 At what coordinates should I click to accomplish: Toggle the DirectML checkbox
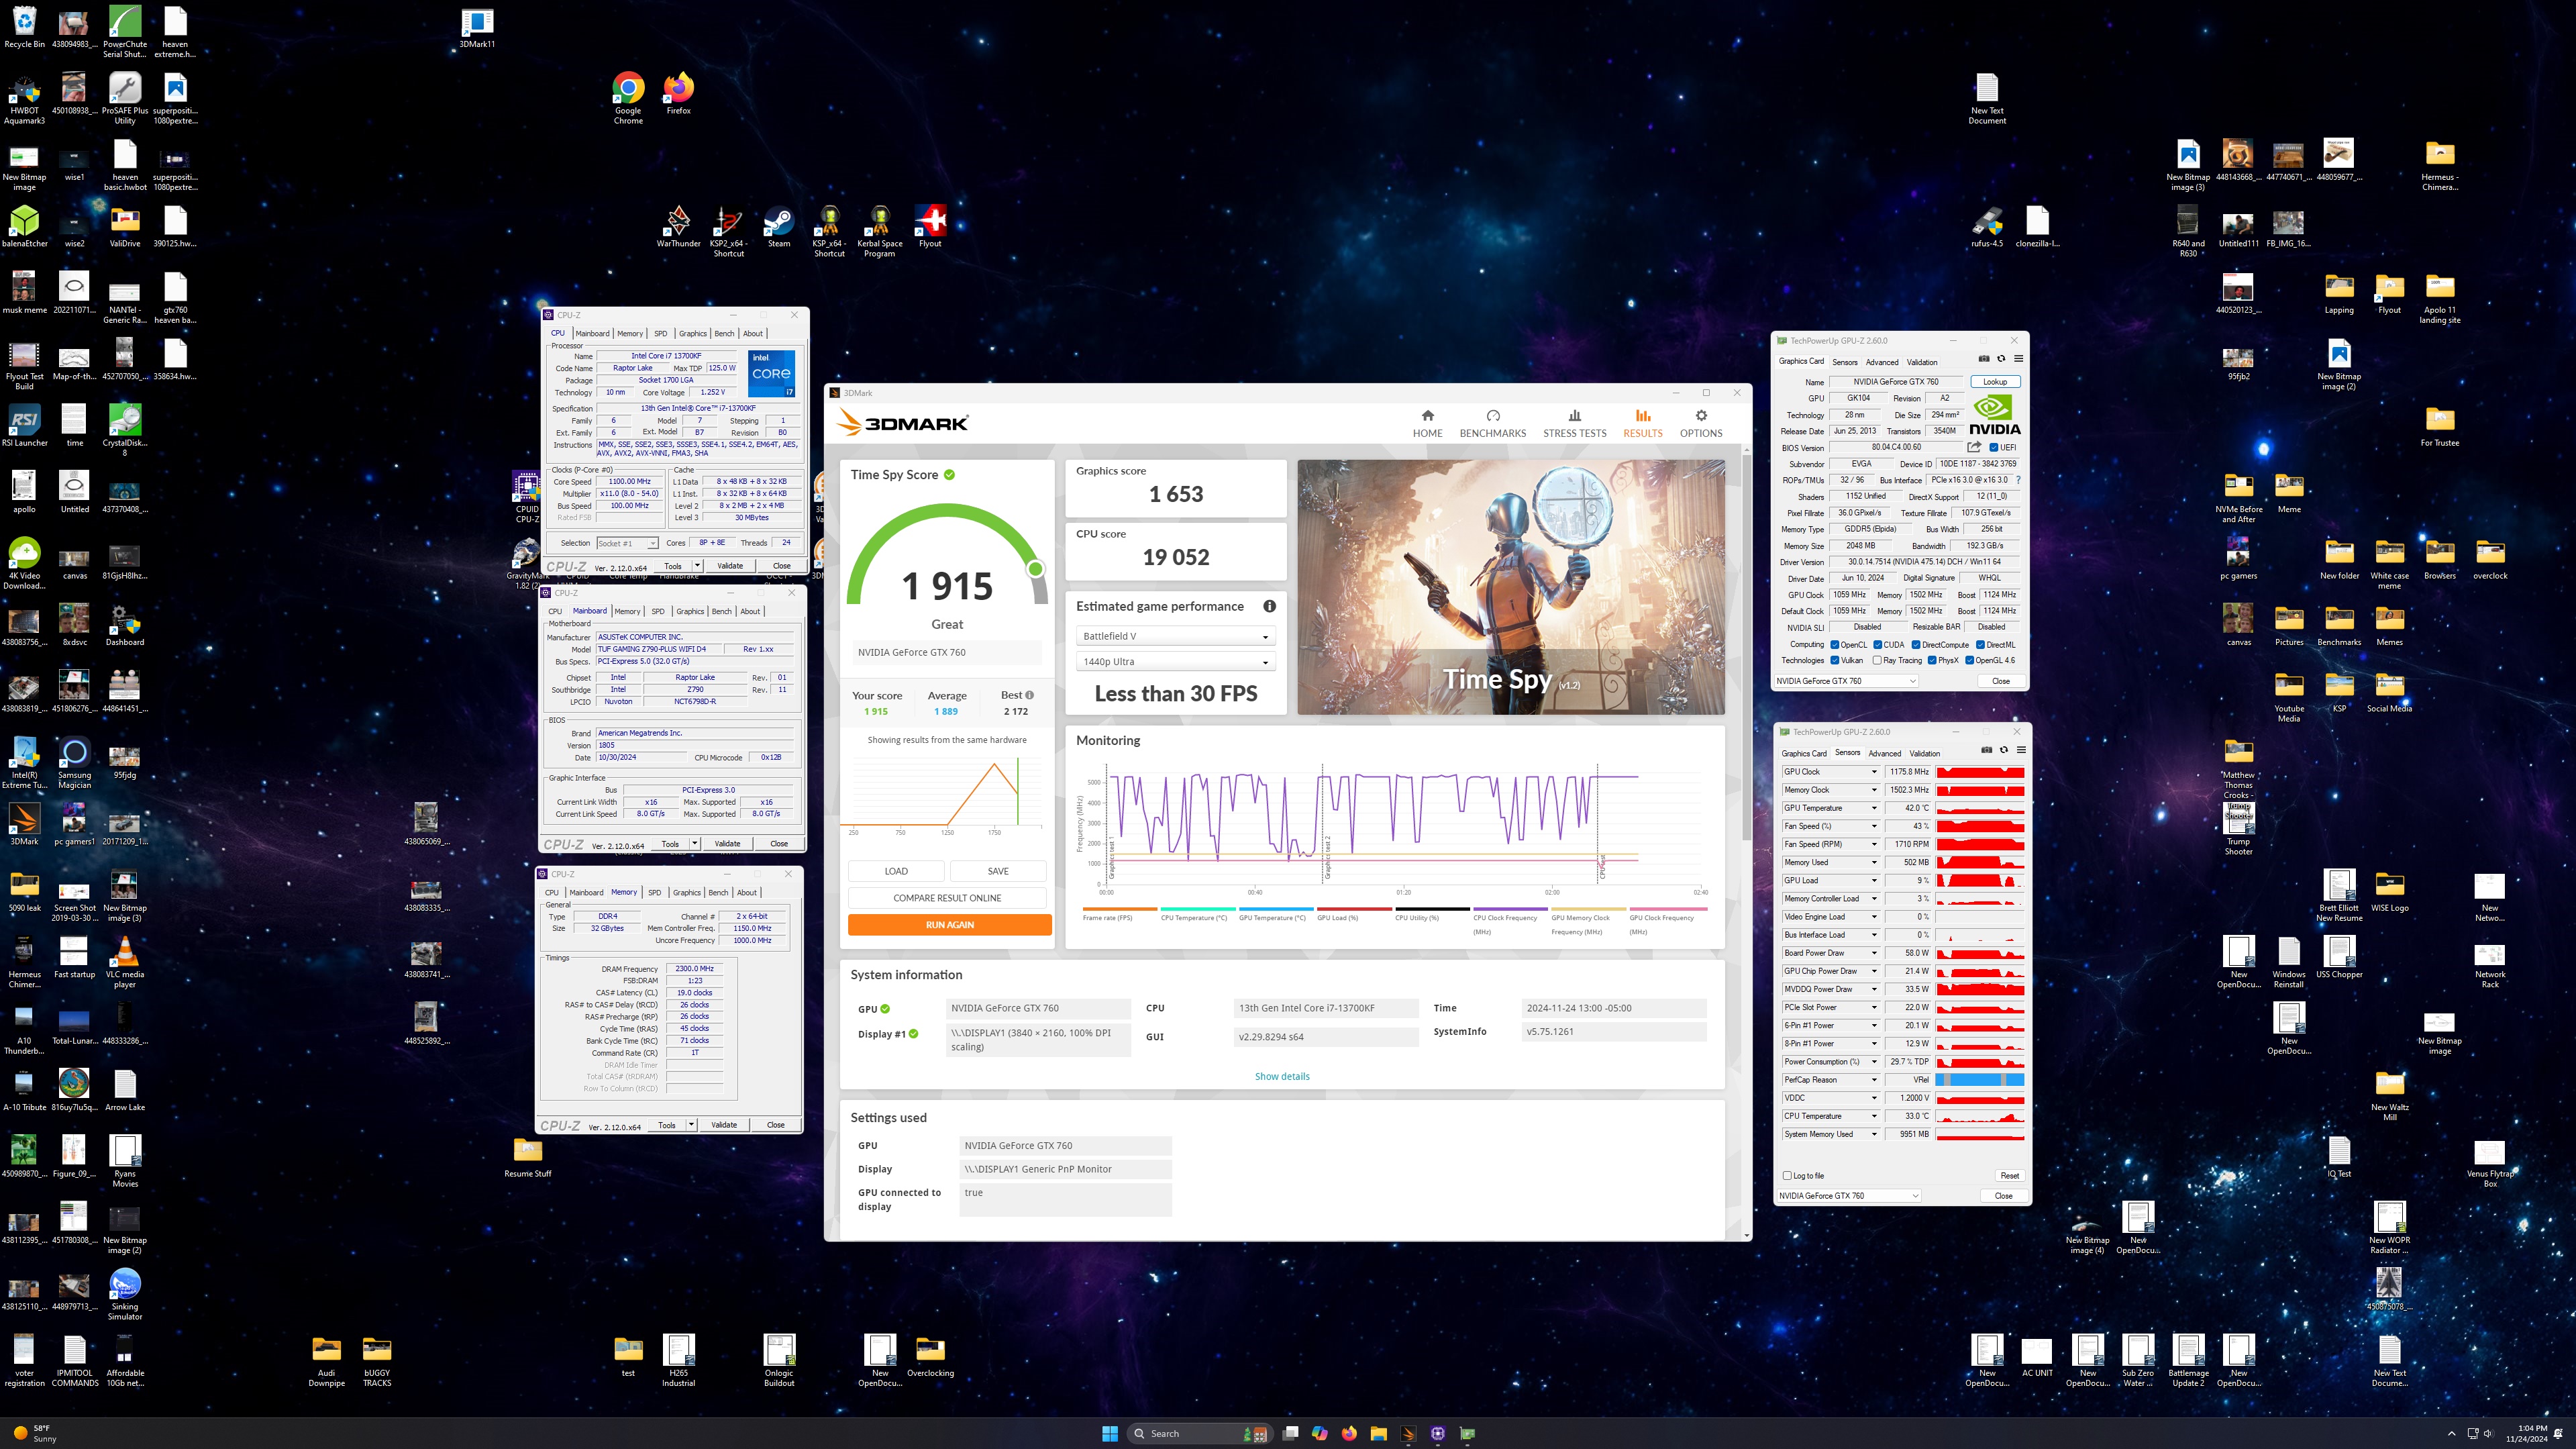(1980, 644)
